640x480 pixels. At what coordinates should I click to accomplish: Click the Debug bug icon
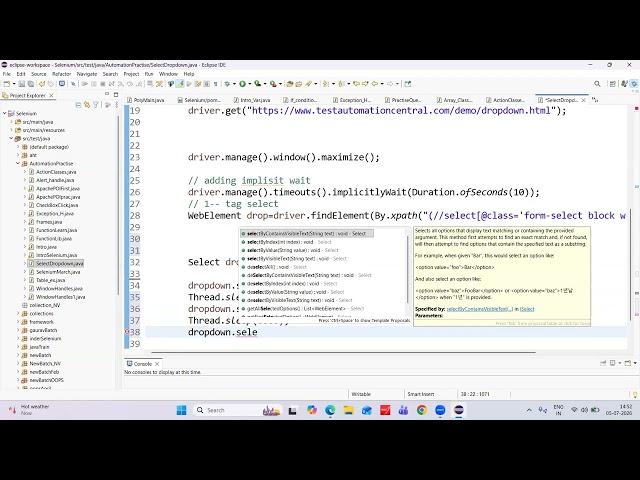point(227,84)
